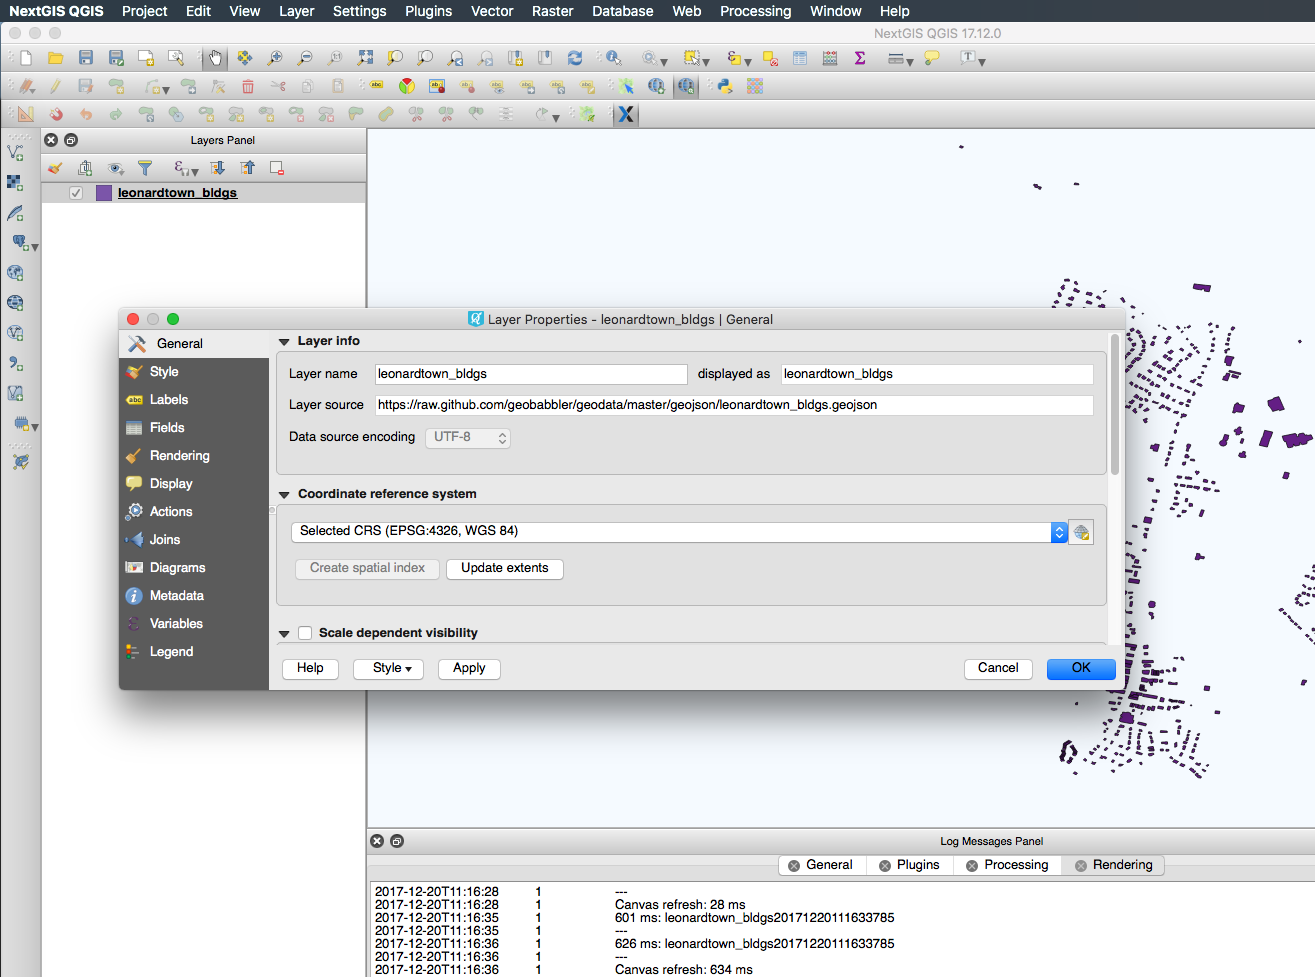
Task: Open the Select Features tool dropdown arrow
Action: pyautogui.click(x=706, y=62)
